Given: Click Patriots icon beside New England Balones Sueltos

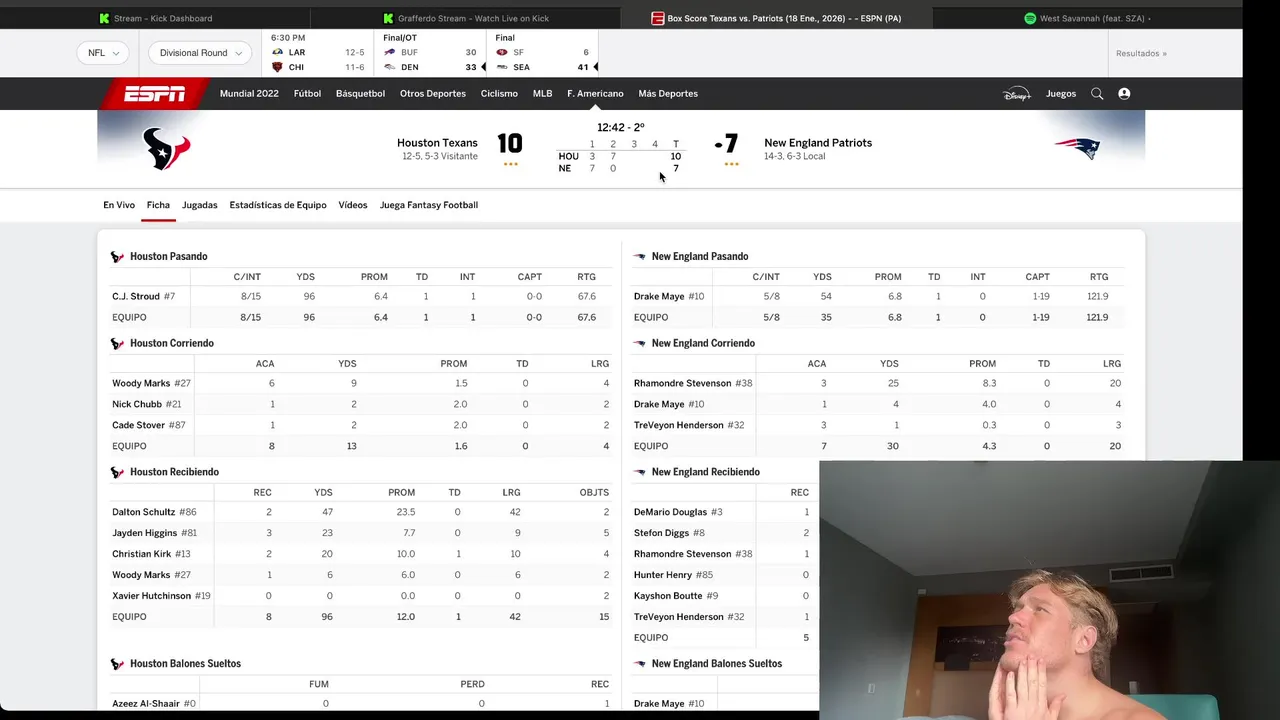Looking at the screenshot, I should 639,664.
